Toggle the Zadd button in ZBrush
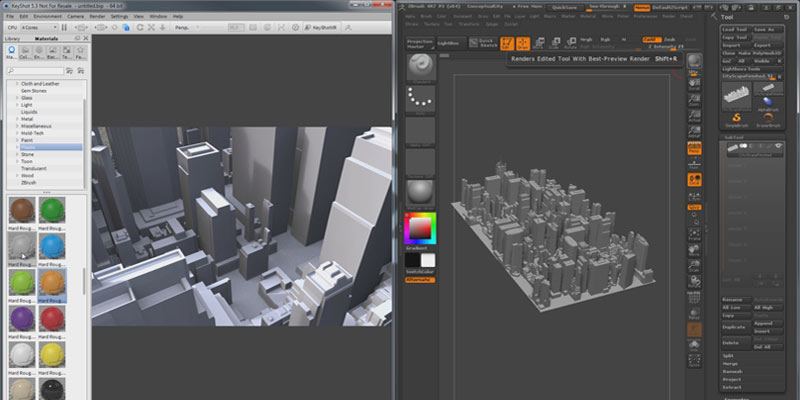Screen dimensions: 800x400 650,39
